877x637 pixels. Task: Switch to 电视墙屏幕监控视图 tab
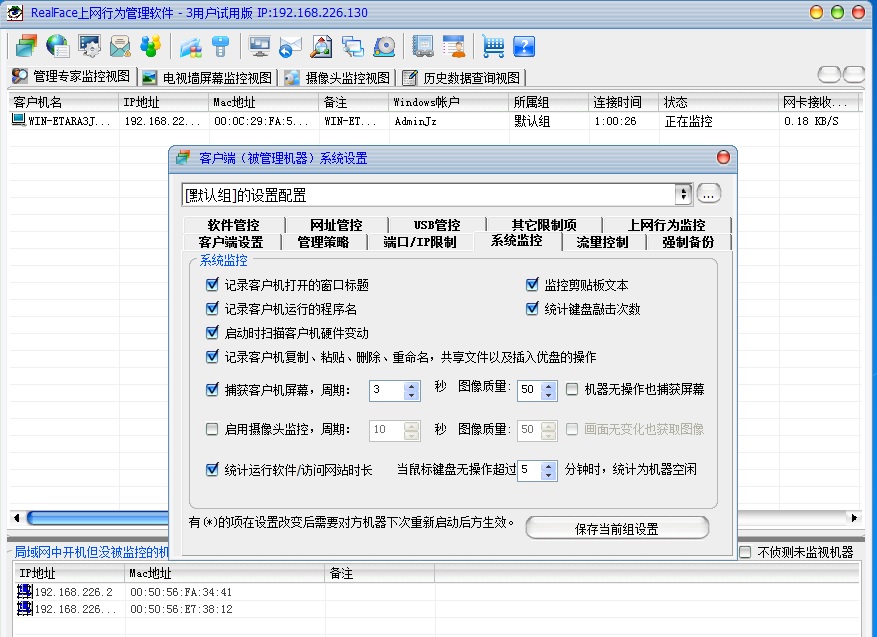[208, 78]
